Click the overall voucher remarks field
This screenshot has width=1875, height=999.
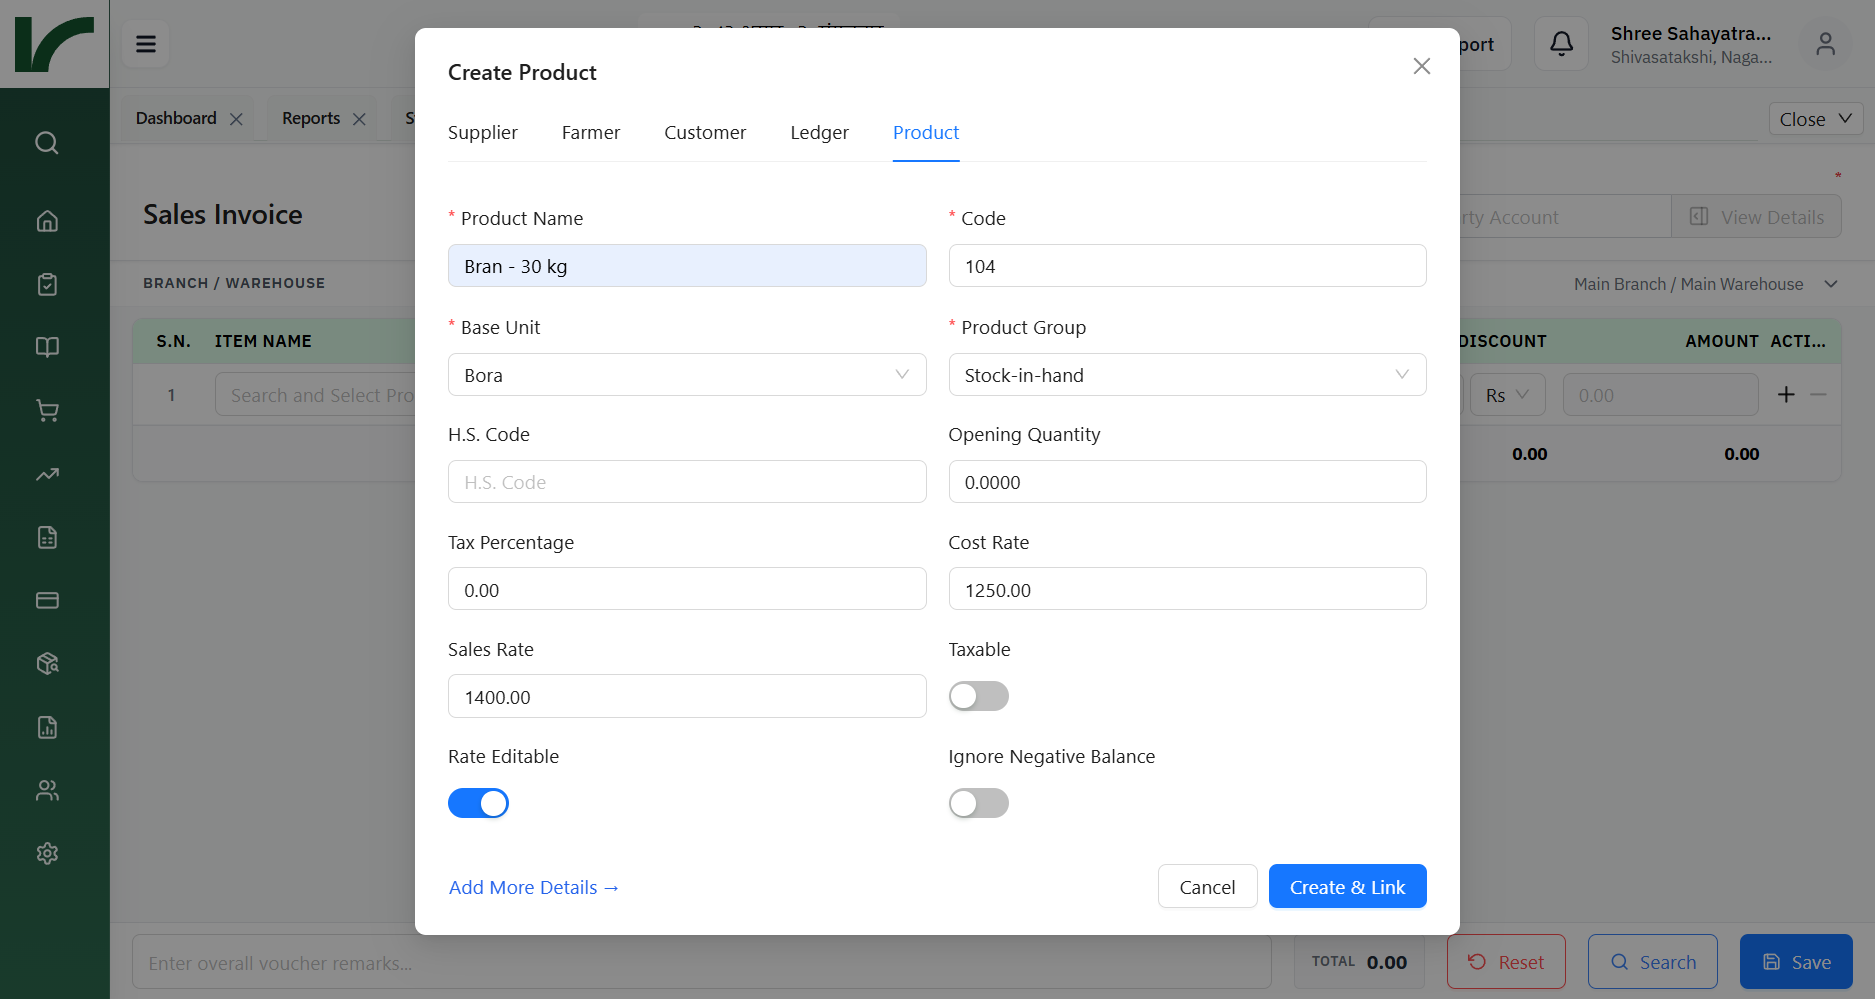click(x=702, y=963)
